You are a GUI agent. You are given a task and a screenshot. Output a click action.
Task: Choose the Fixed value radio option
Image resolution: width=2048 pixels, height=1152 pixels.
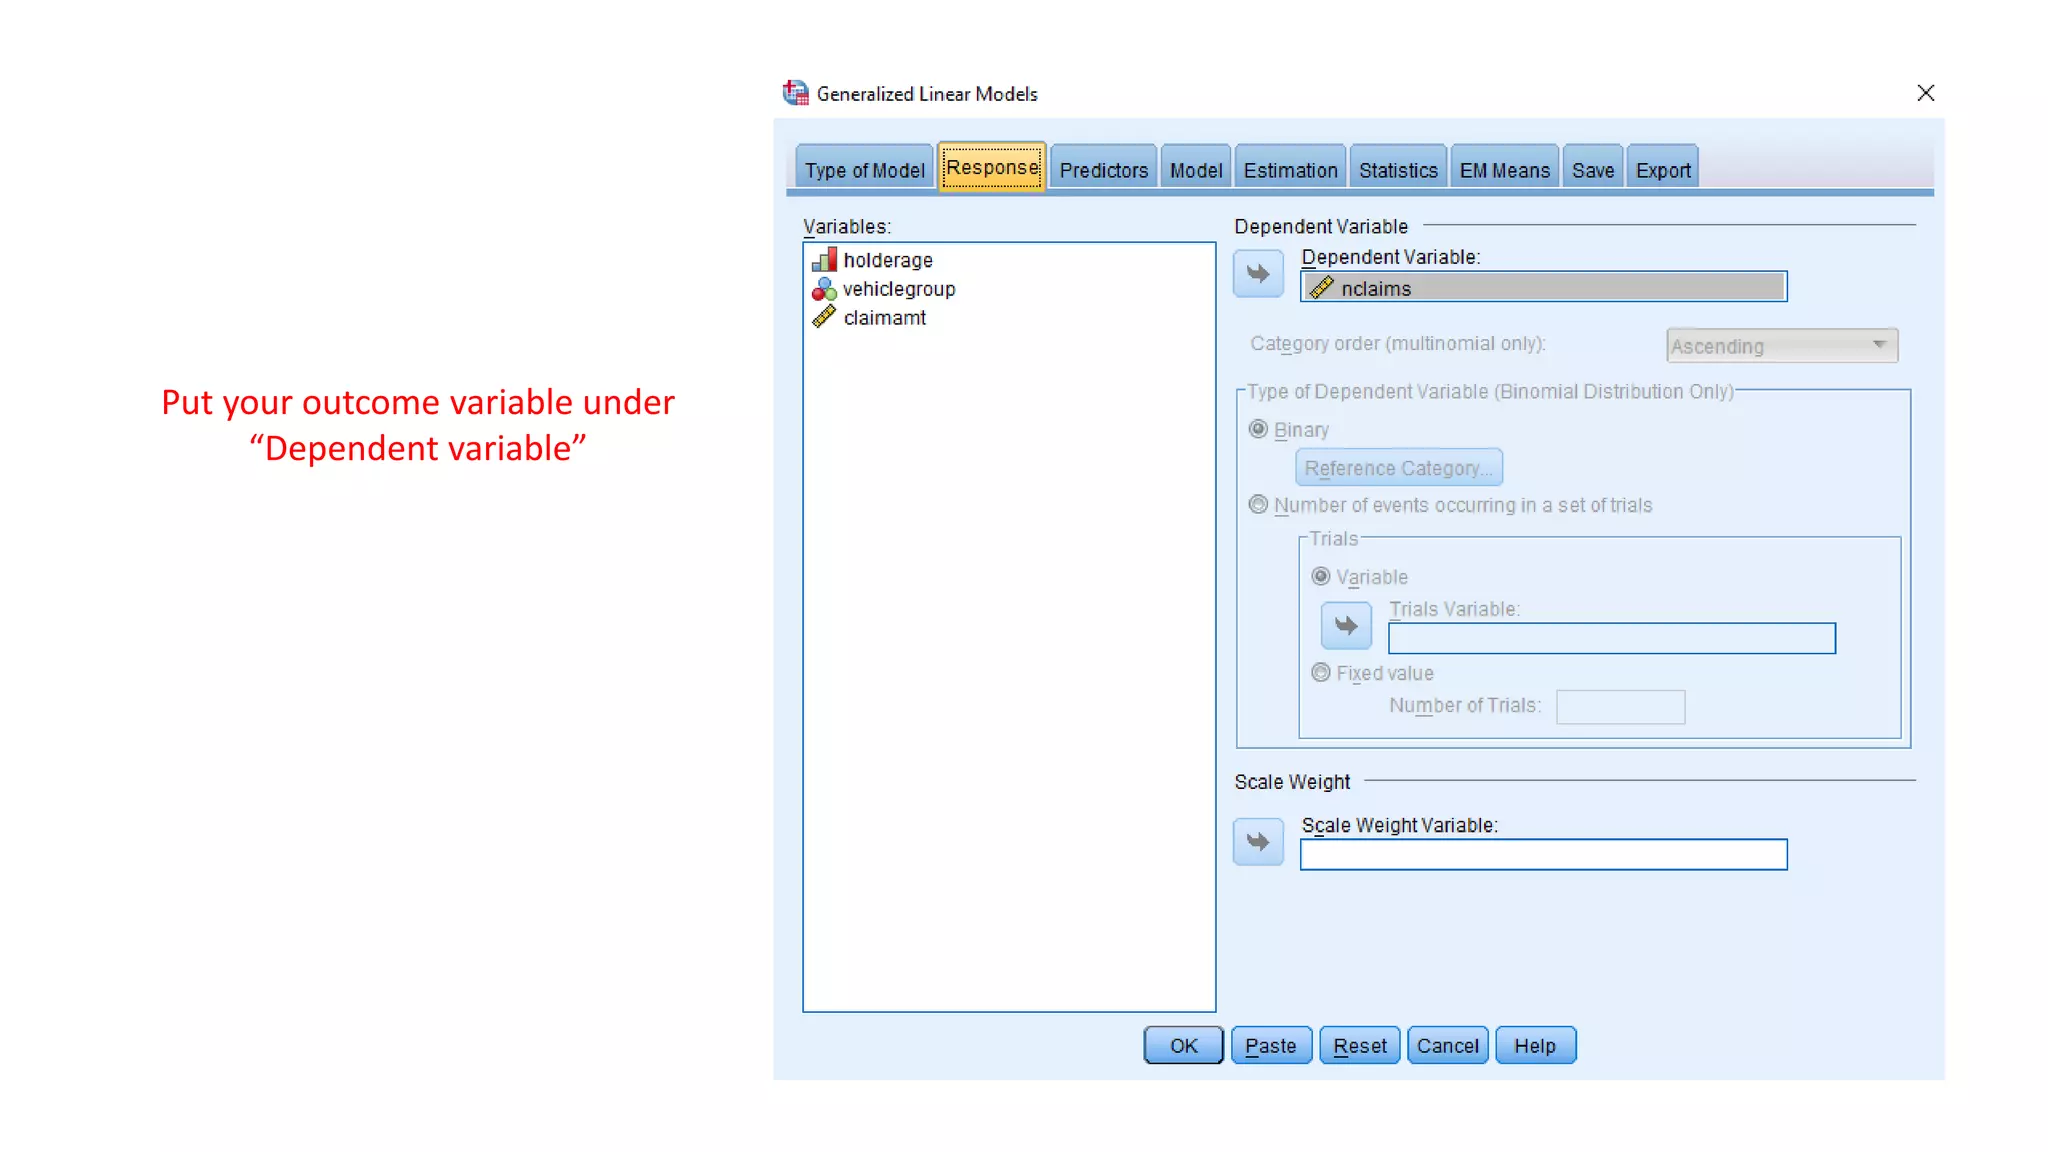[x=1321, y=673]
